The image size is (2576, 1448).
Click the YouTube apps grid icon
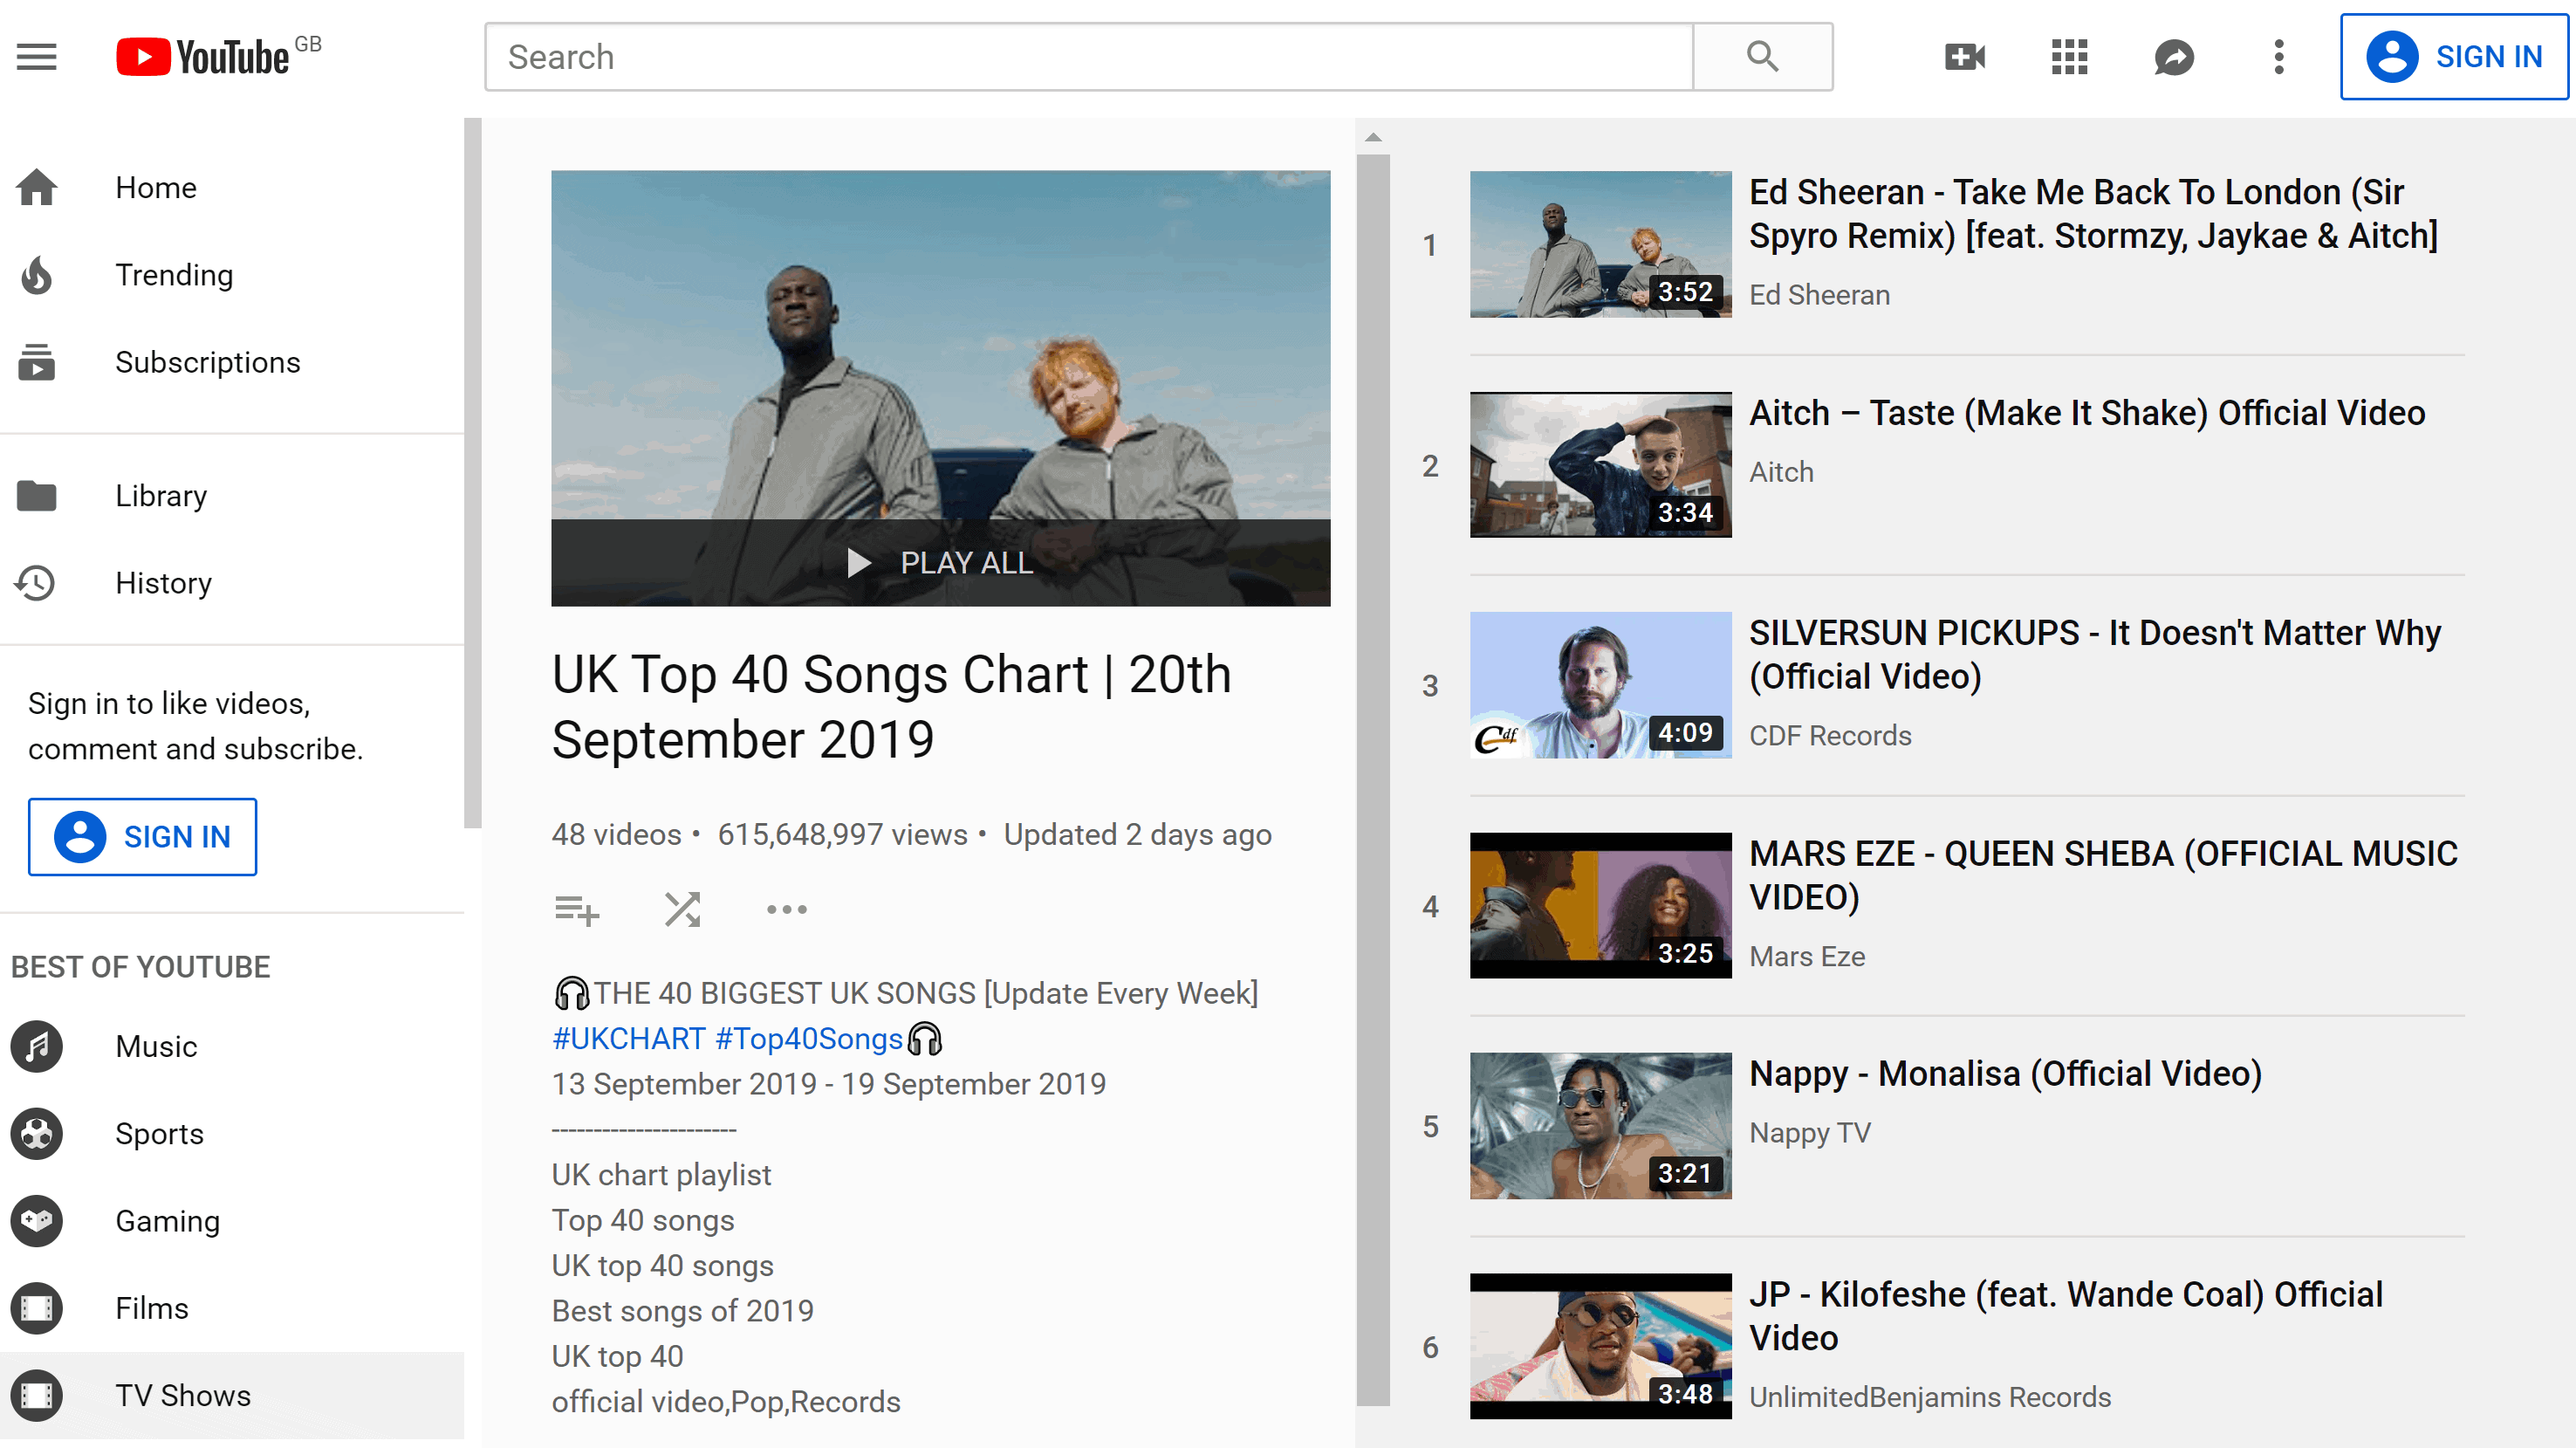[2068, 57]
